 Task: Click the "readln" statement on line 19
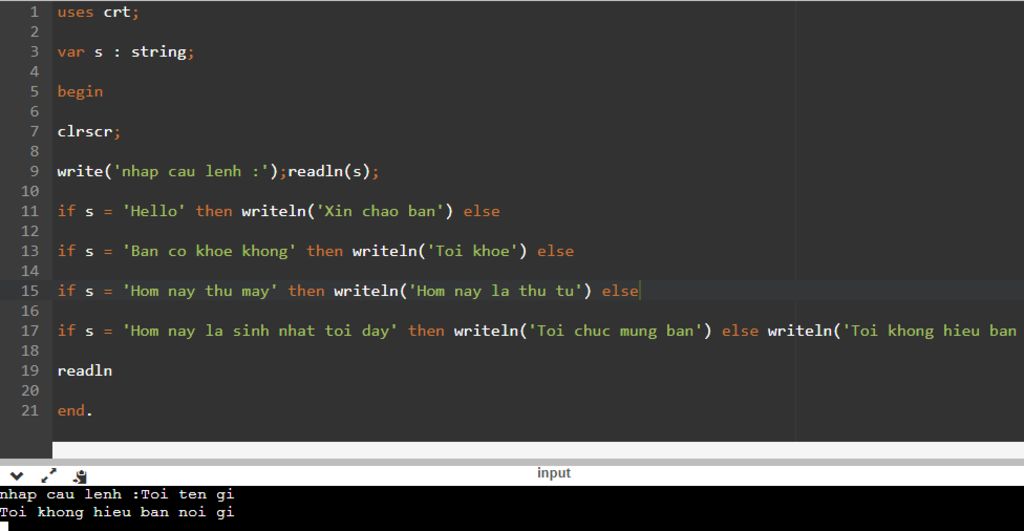pos(84,370)
